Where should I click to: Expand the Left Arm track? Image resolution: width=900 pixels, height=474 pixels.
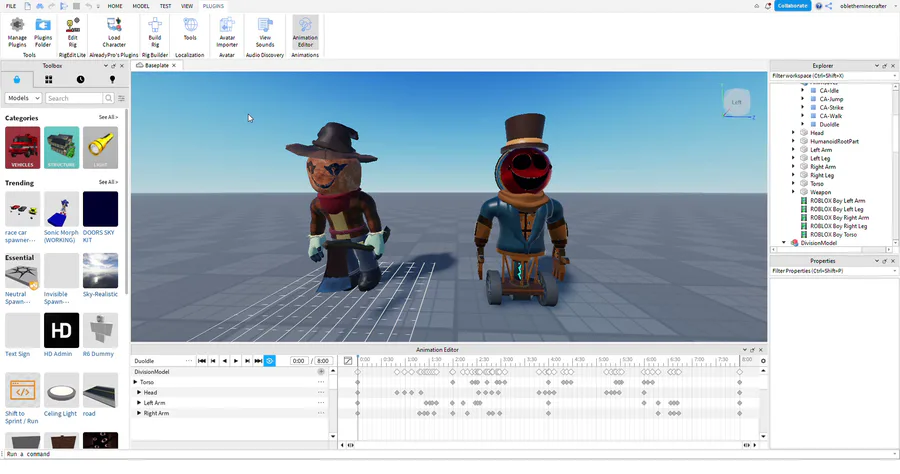click(139, 403)
